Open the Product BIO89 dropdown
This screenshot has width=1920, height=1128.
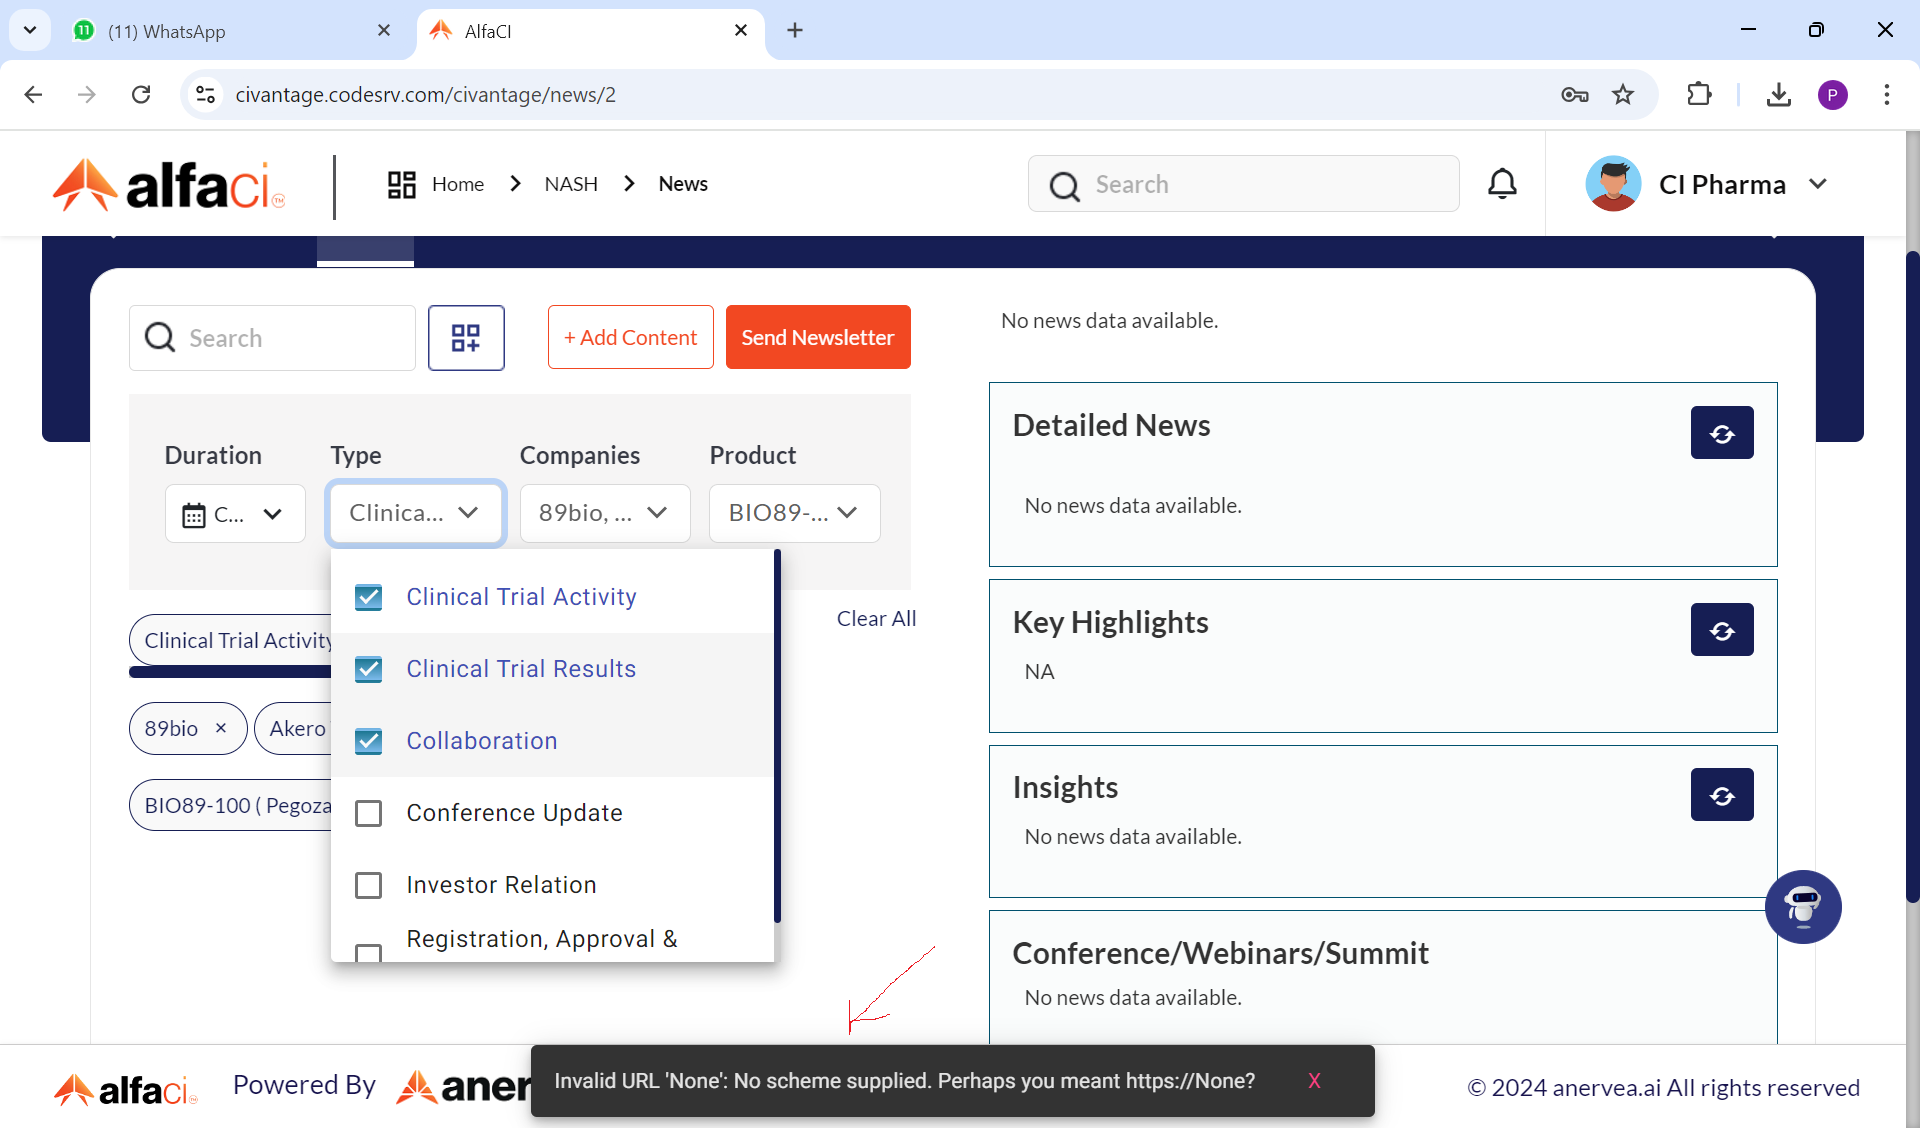coord(794,513)
